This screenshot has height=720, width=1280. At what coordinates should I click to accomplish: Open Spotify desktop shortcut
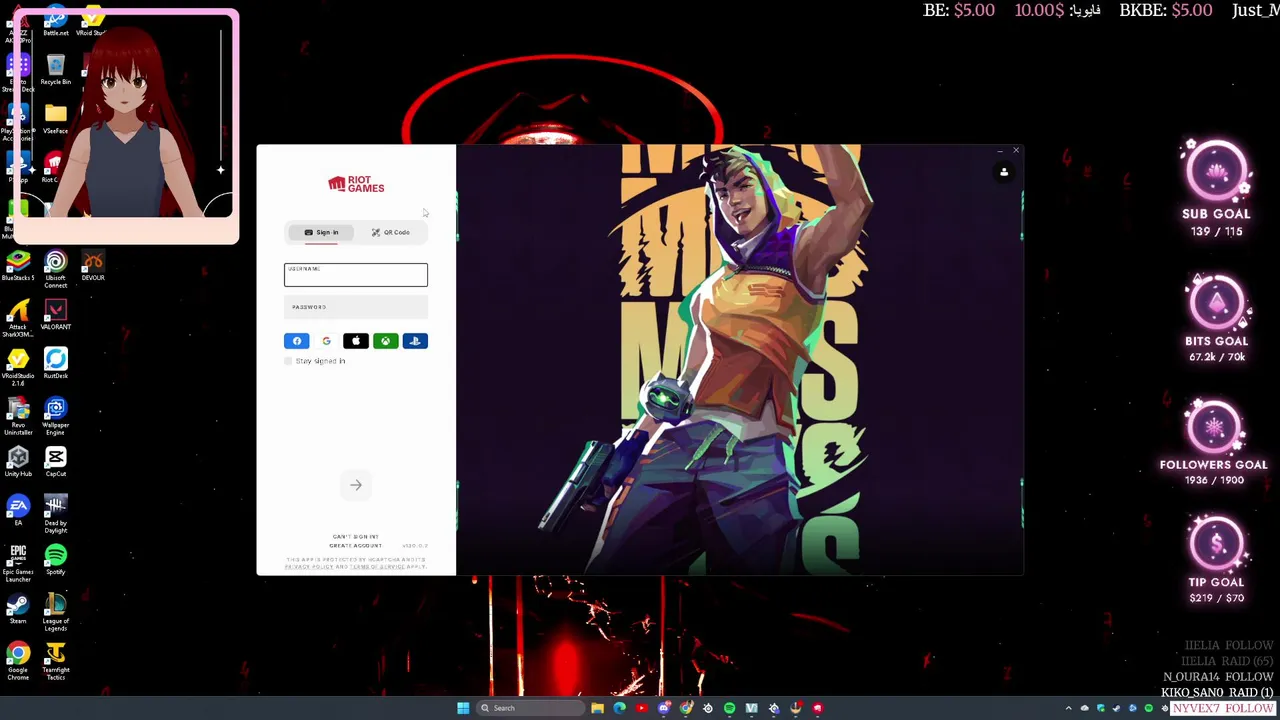(55, 560)
